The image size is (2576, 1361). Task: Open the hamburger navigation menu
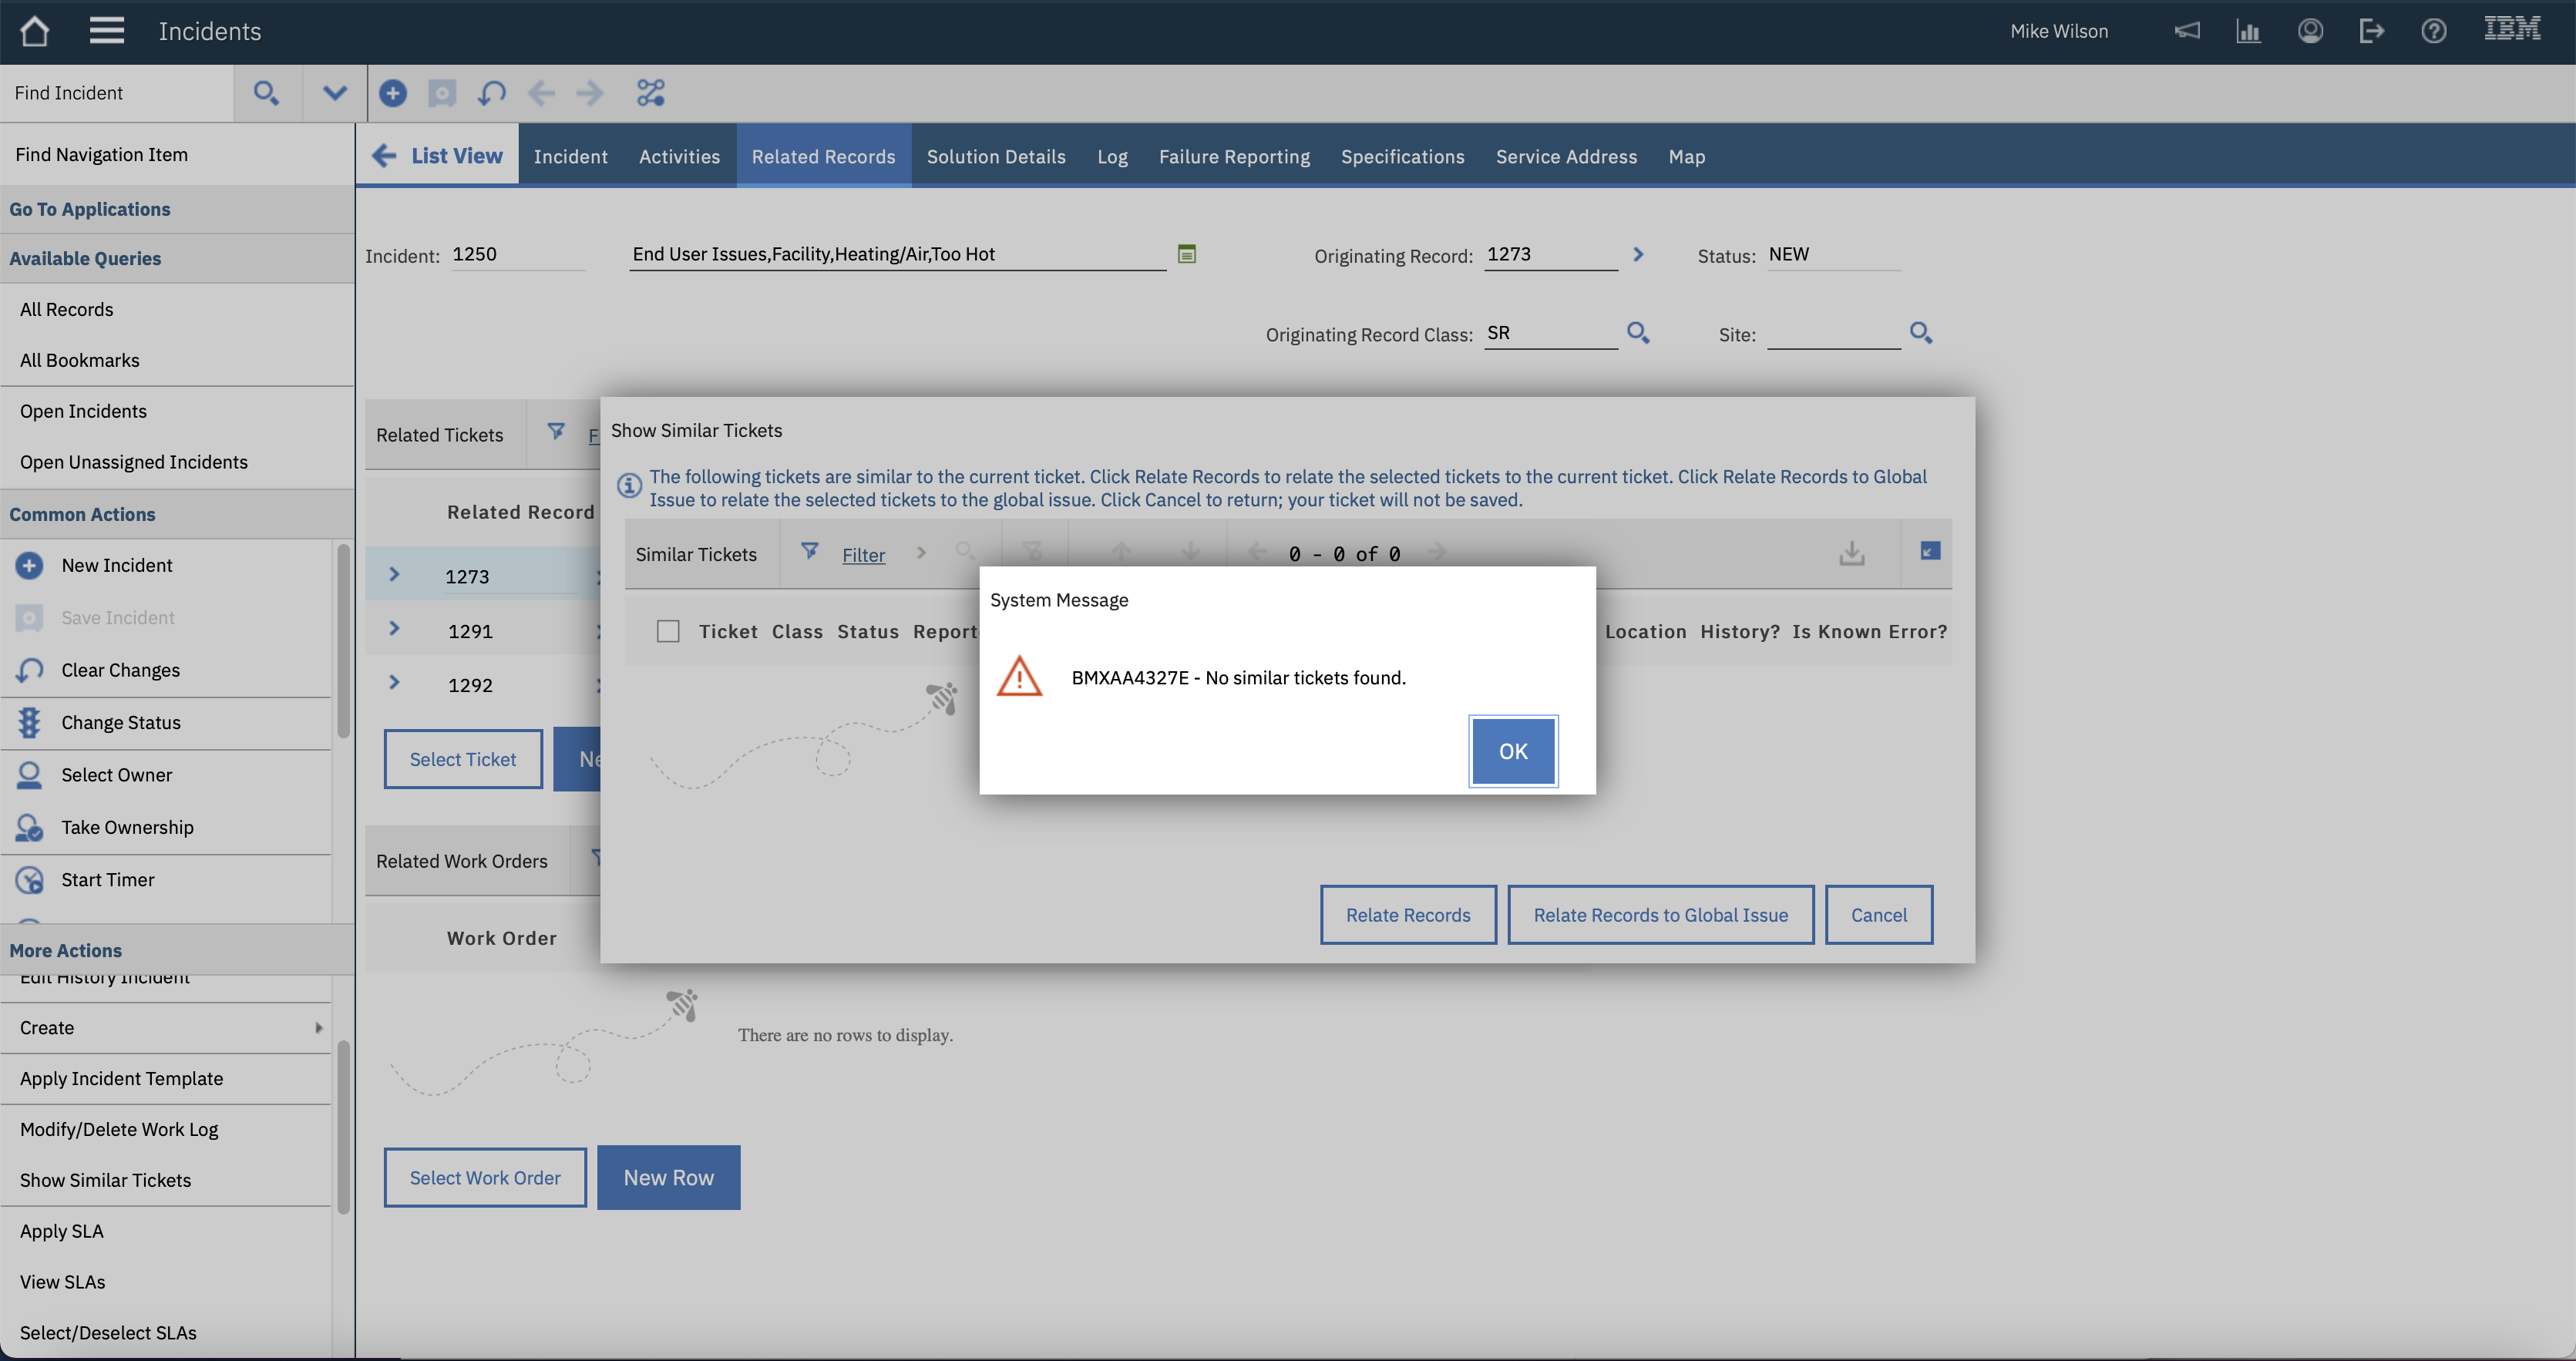(106, 31)
